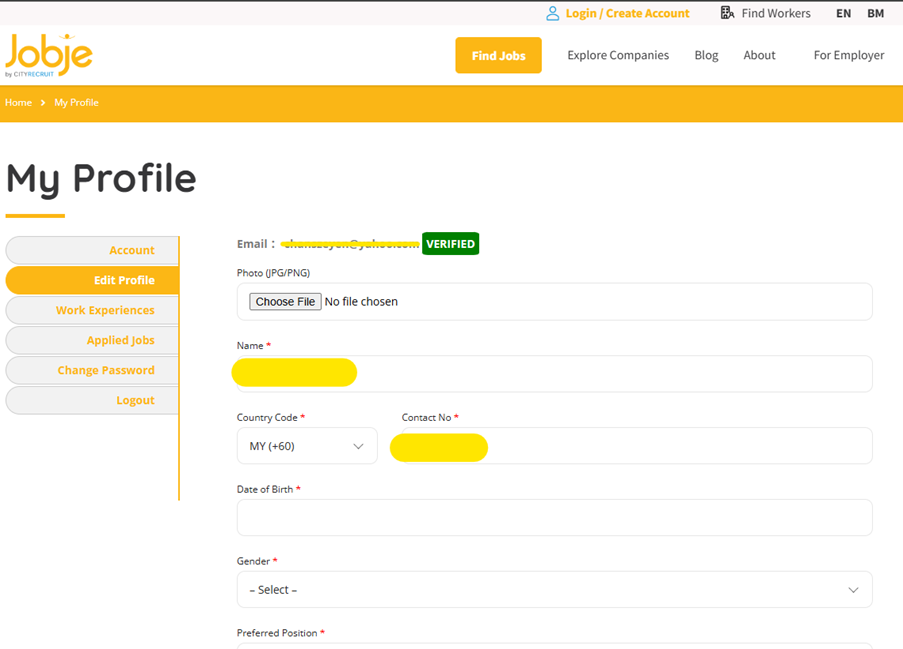Click the Choose File button
The image size is (903, 649).
click(x=285, y=301)
